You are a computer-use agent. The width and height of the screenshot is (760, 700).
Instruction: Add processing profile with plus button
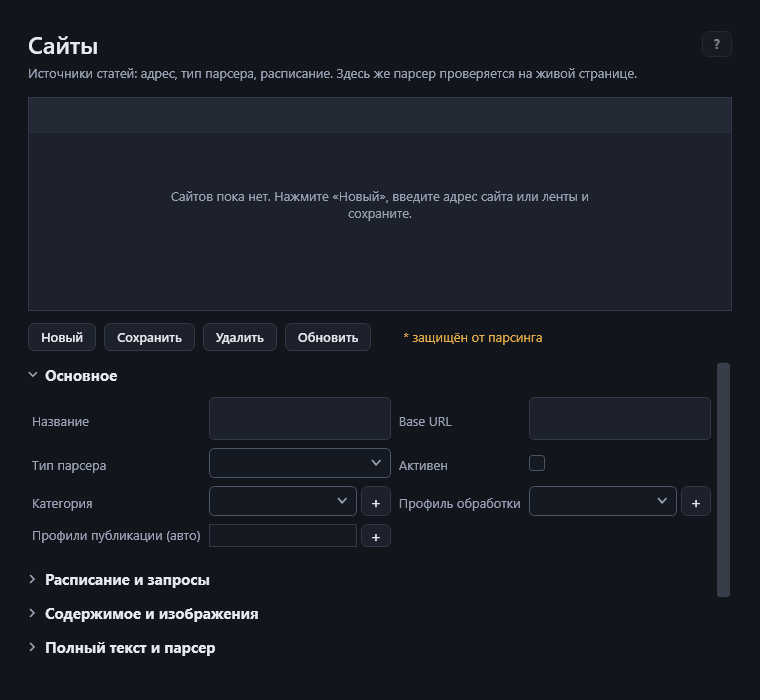696,501
